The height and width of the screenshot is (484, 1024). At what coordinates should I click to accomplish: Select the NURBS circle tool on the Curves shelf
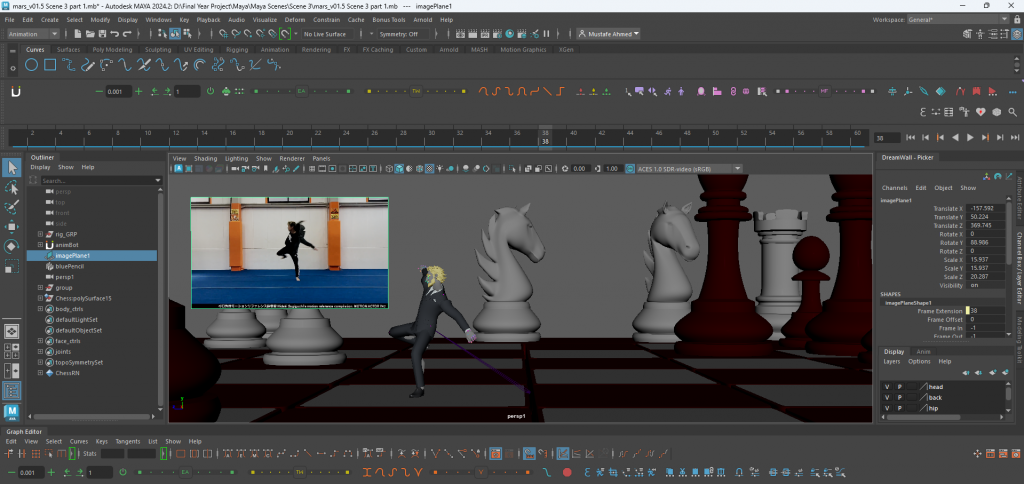pyautogui.click(x=32, y=66)
